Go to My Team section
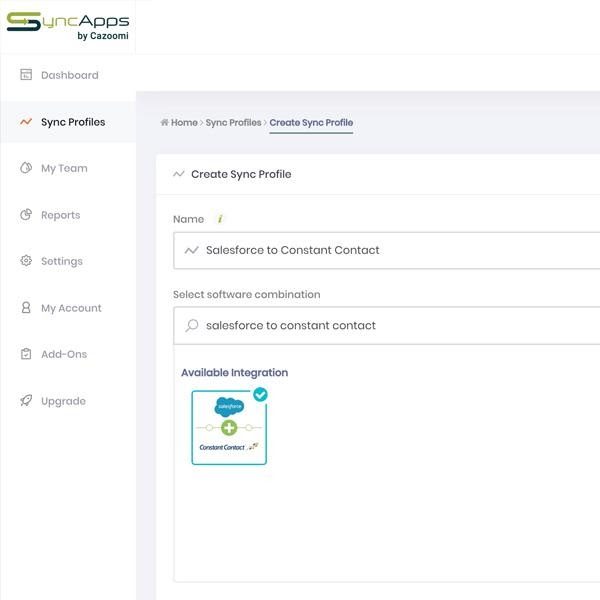Viewport: 600px width, 600px height. [64, 168]
